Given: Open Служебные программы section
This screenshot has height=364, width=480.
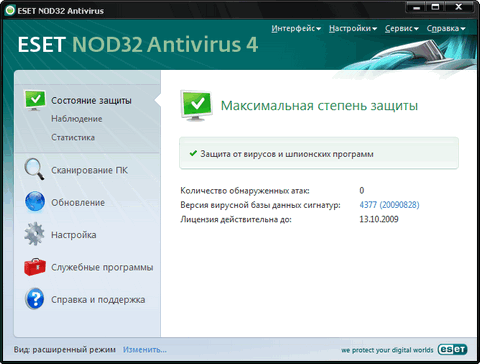Looking at the screenshot, I should [102, 267].
